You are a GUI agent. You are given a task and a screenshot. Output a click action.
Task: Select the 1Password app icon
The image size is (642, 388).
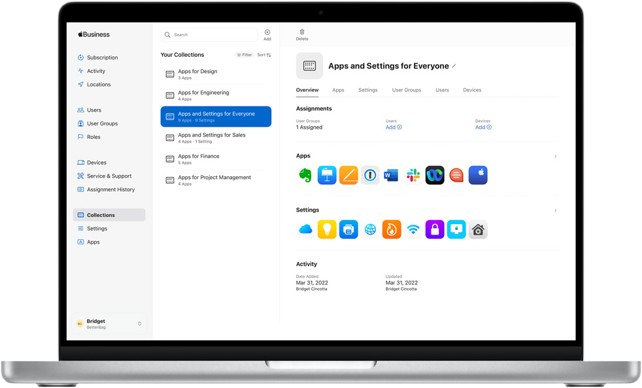click(x=370, y=175)
